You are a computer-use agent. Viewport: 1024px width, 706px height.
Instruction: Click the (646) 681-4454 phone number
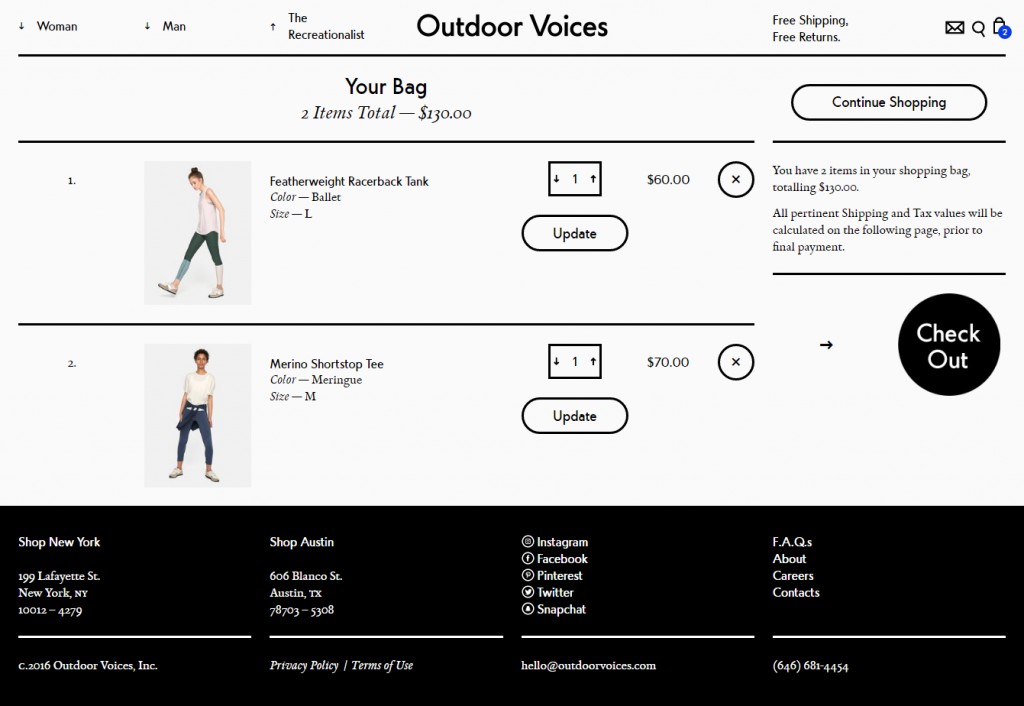(x=810, y=666)
